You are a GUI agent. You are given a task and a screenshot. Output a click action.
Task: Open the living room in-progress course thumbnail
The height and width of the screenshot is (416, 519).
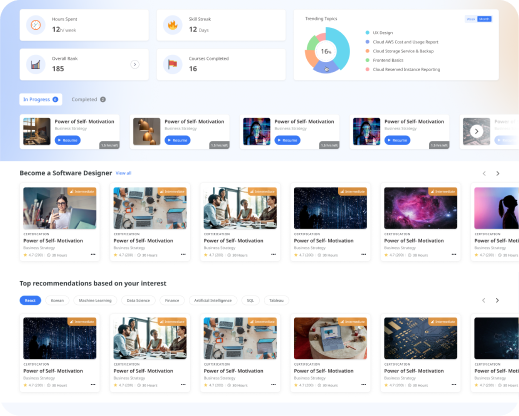pyautogui.click(x=37, y=131)
